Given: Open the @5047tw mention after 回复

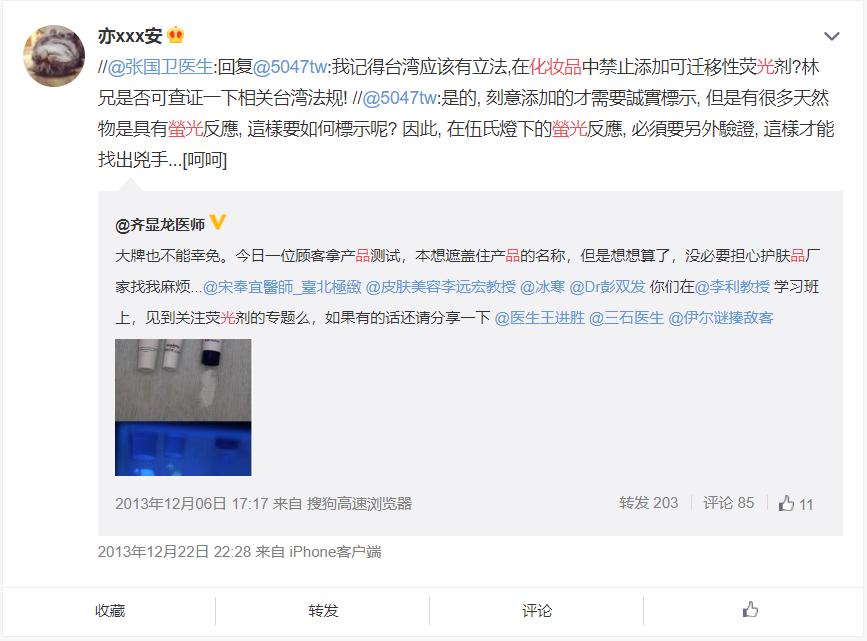Looking at the screenshot, I should [290, 67].
